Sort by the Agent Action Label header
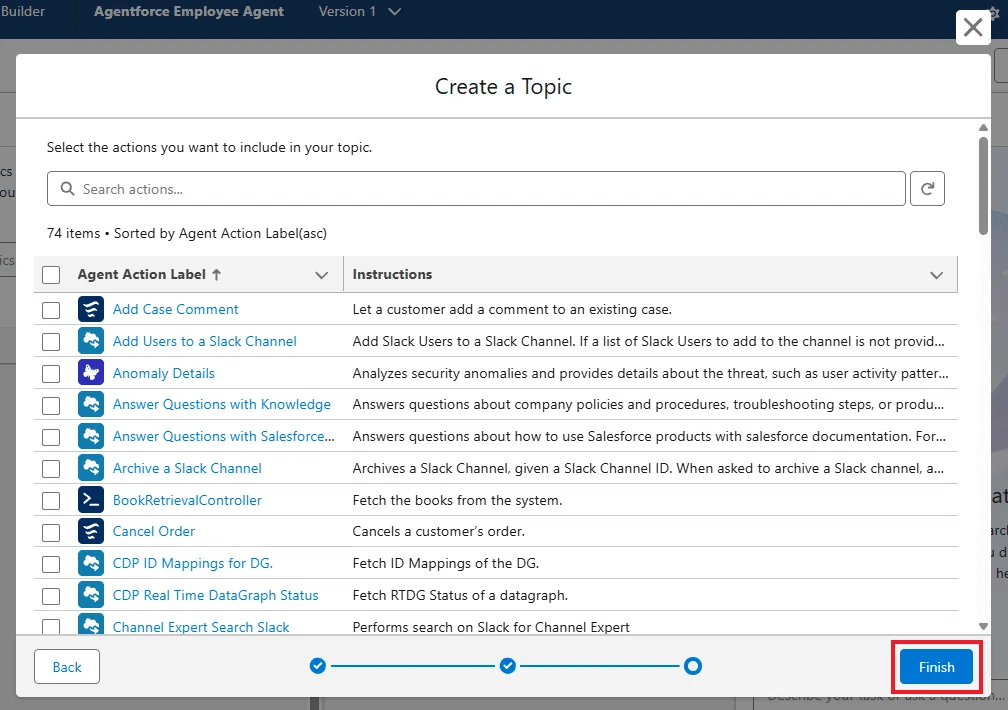Viewport: 1008px width, 710px height. pyautogui.click(x=141, y=275)
